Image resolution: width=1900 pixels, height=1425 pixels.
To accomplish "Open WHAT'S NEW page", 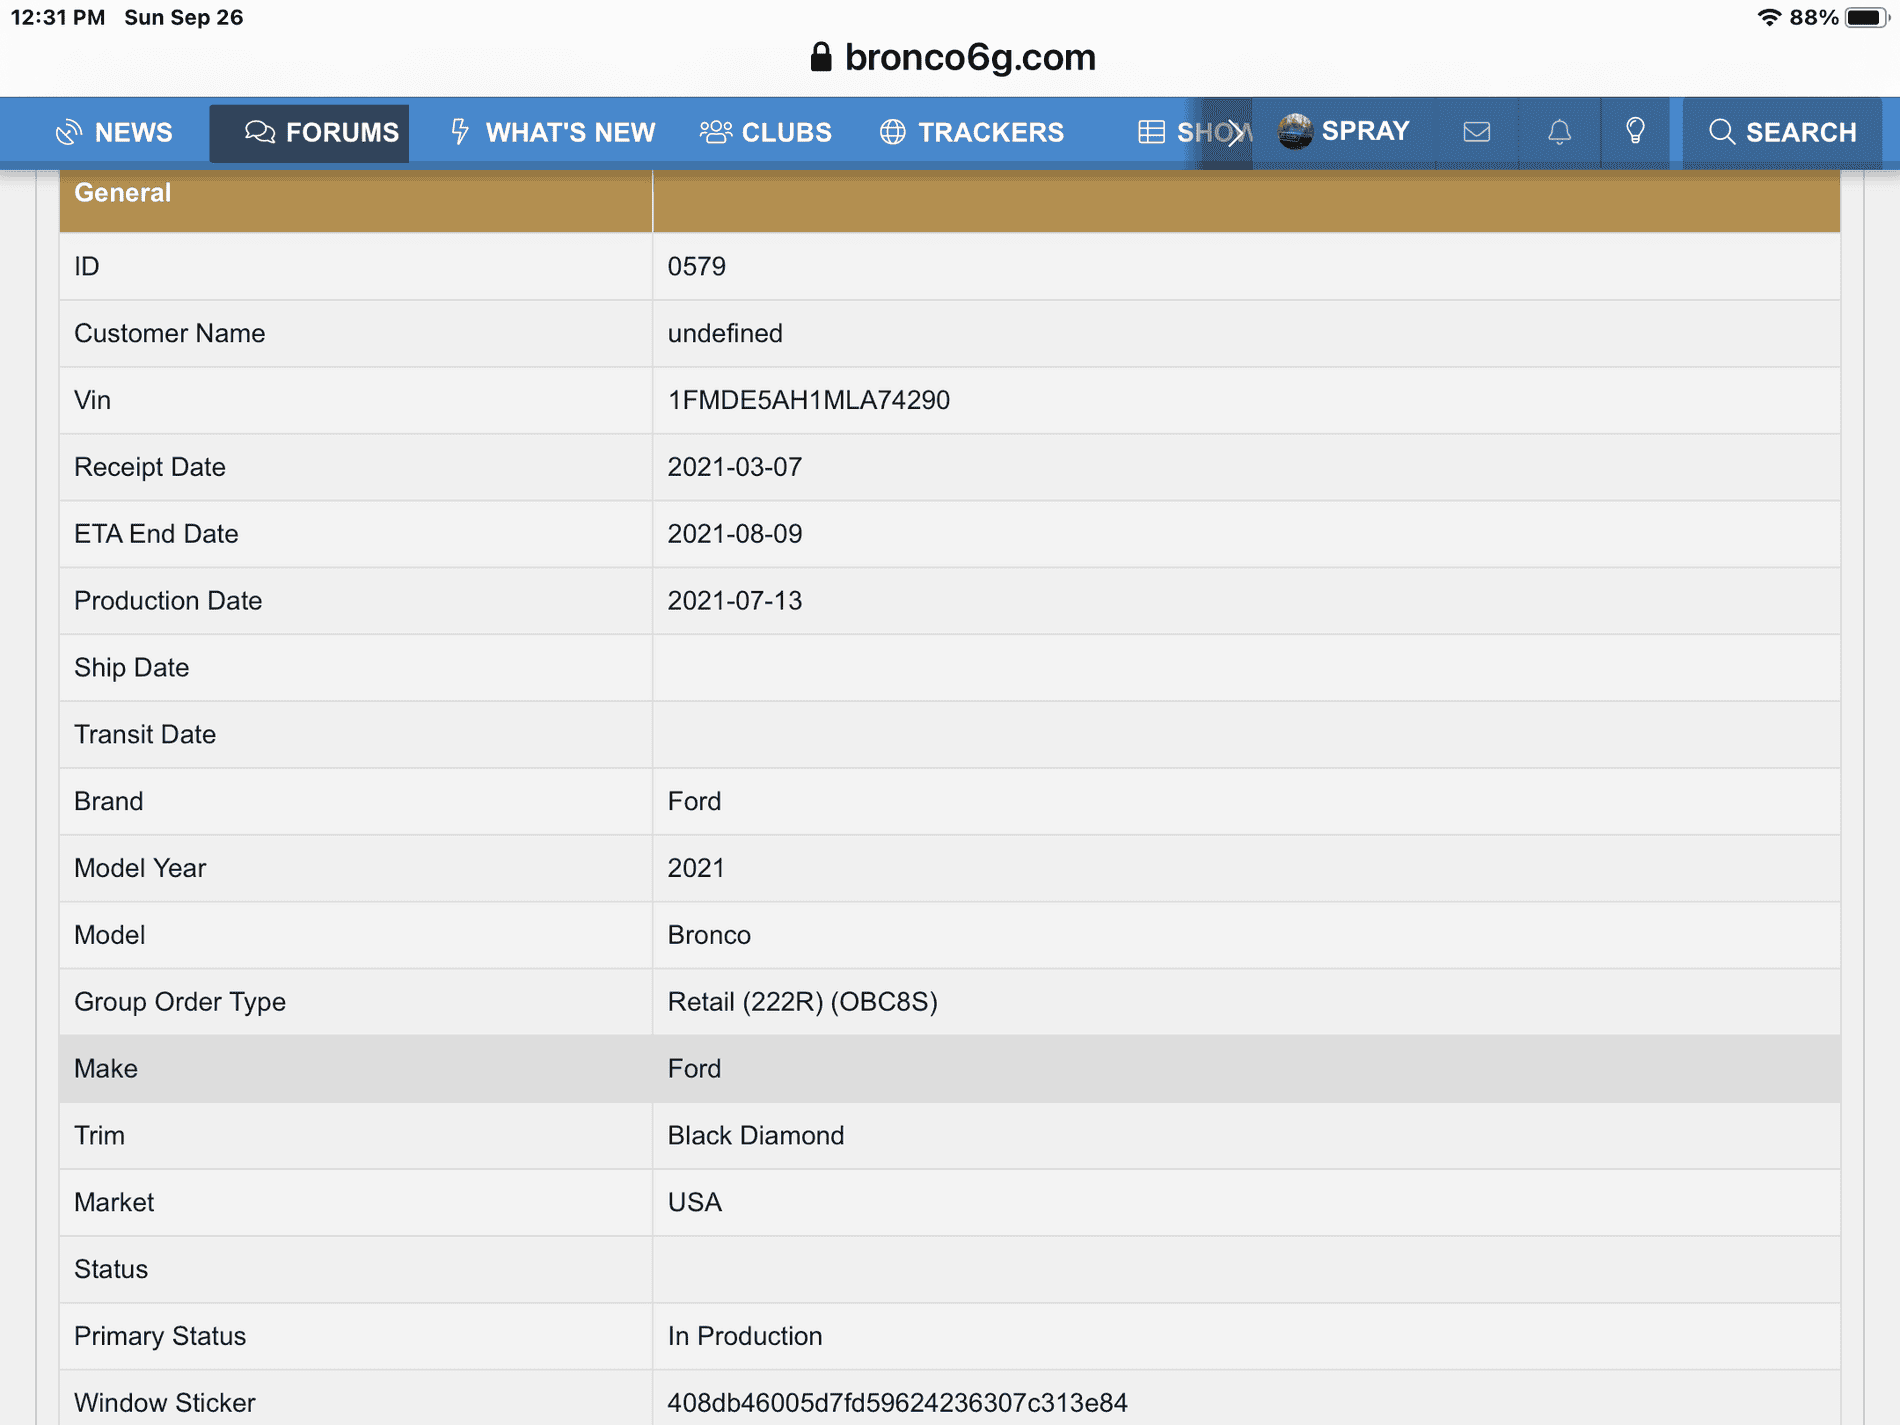I will click(x=552, y=132).
